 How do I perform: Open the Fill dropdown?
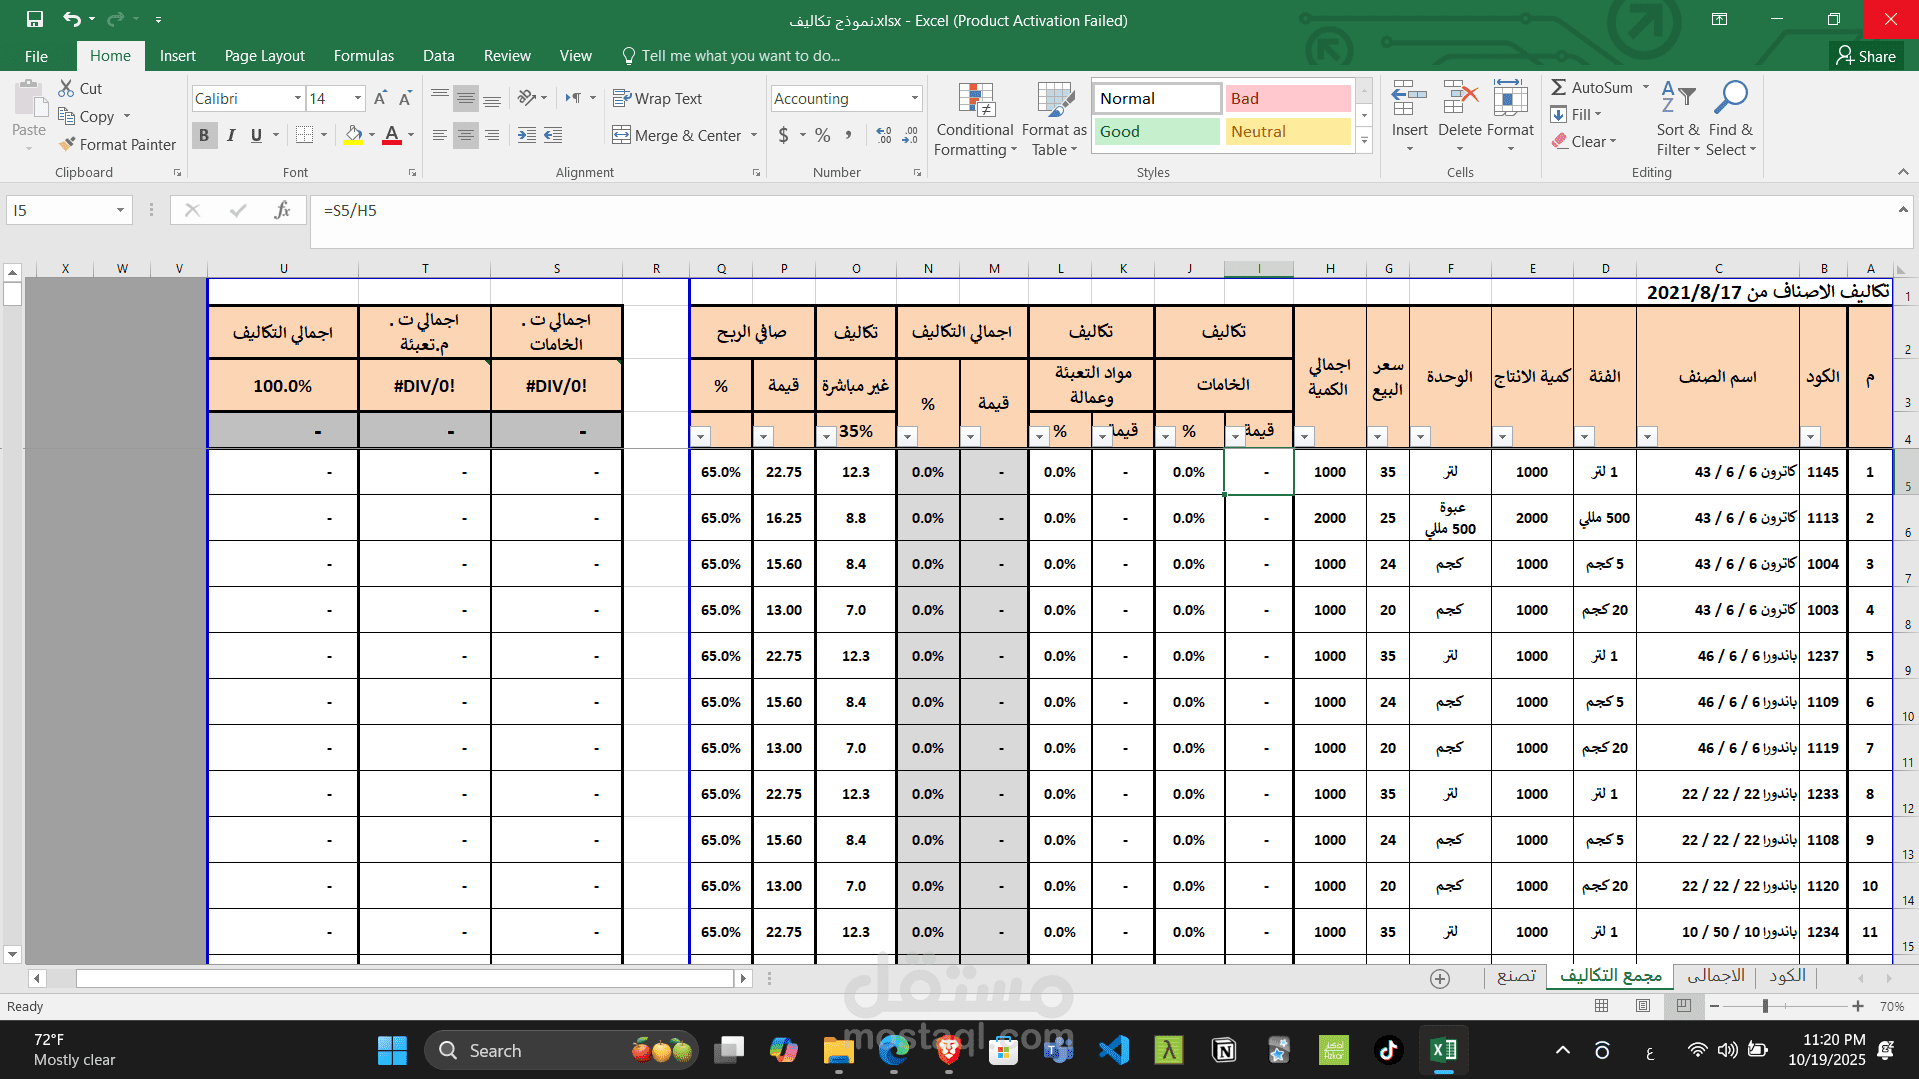(x=1577, y=114)
